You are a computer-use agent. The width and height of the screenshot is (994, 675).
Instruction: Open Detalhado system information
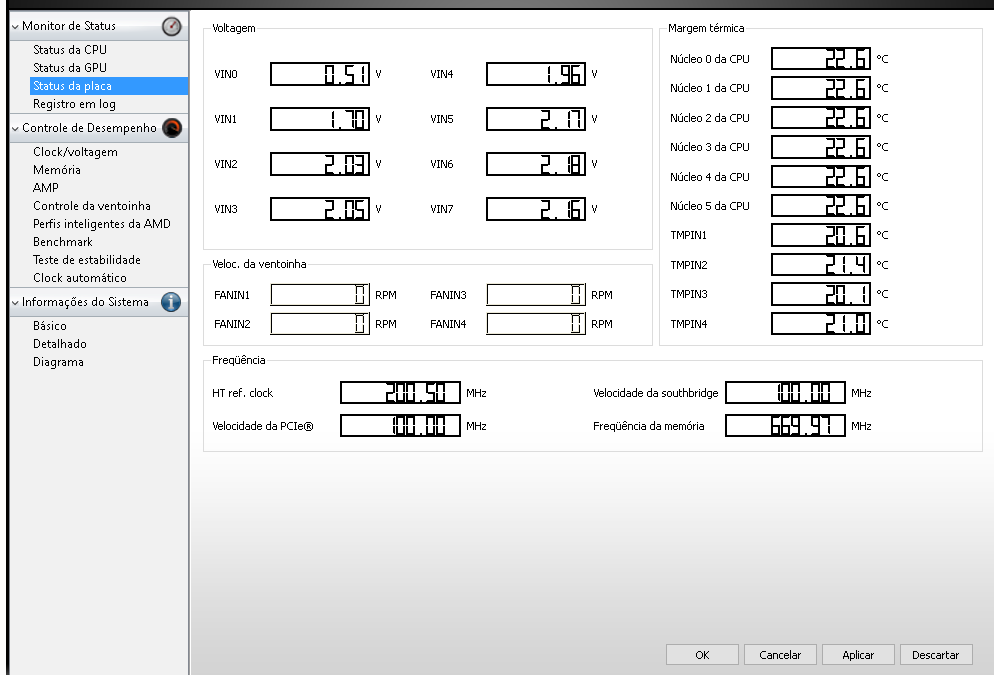60,344
